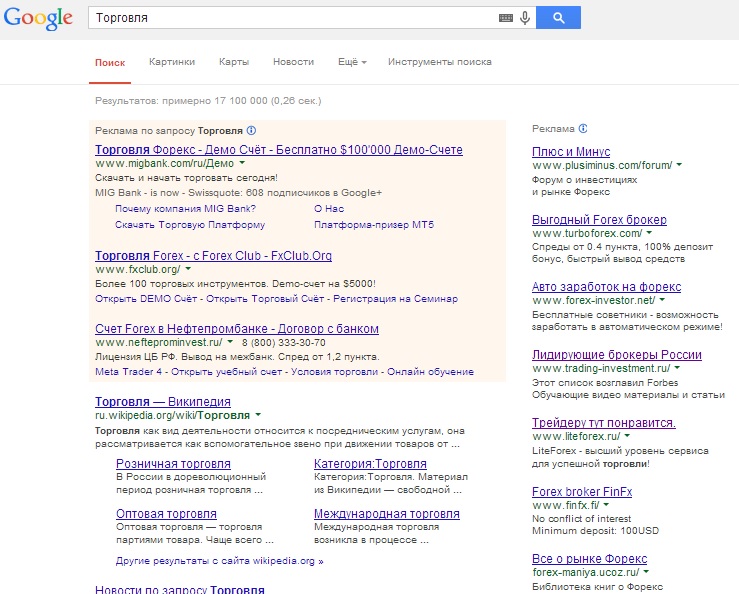Open the 'Категория:Торговля' sublink
The image size is (739, 594).
(370, 463)
